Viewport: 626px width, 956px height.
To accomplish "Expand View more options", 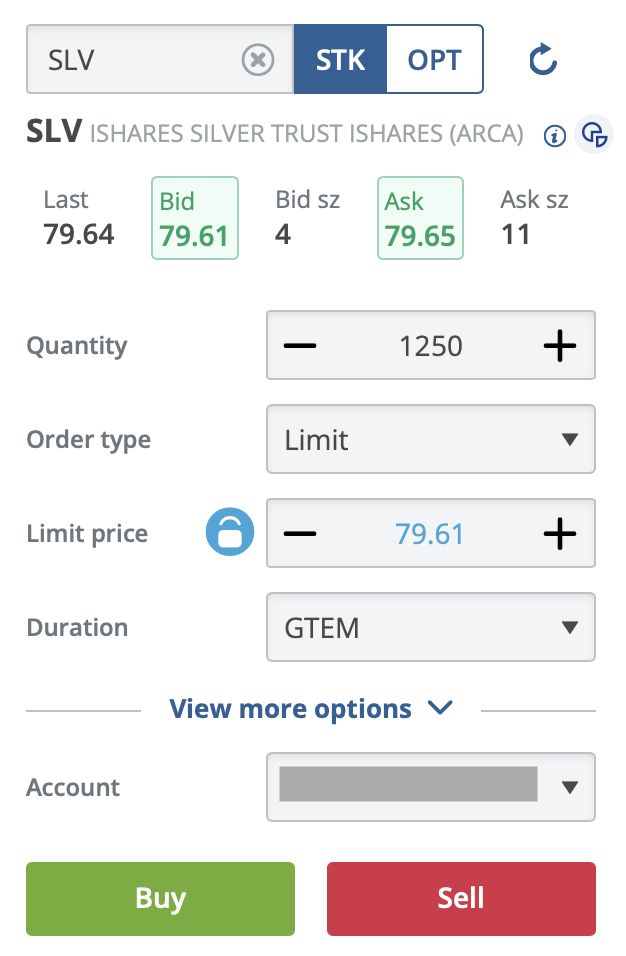I will 311,709.
